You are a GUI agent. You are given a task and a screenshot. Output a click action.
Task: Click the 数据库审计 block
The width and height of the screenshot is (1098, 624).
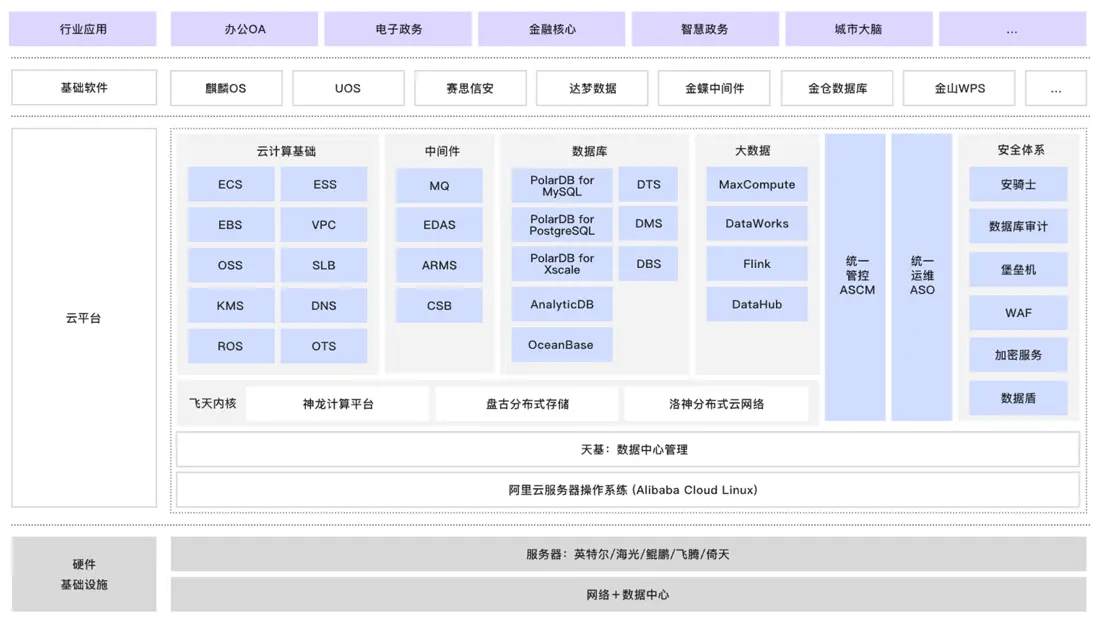[x=1018, y=226]
